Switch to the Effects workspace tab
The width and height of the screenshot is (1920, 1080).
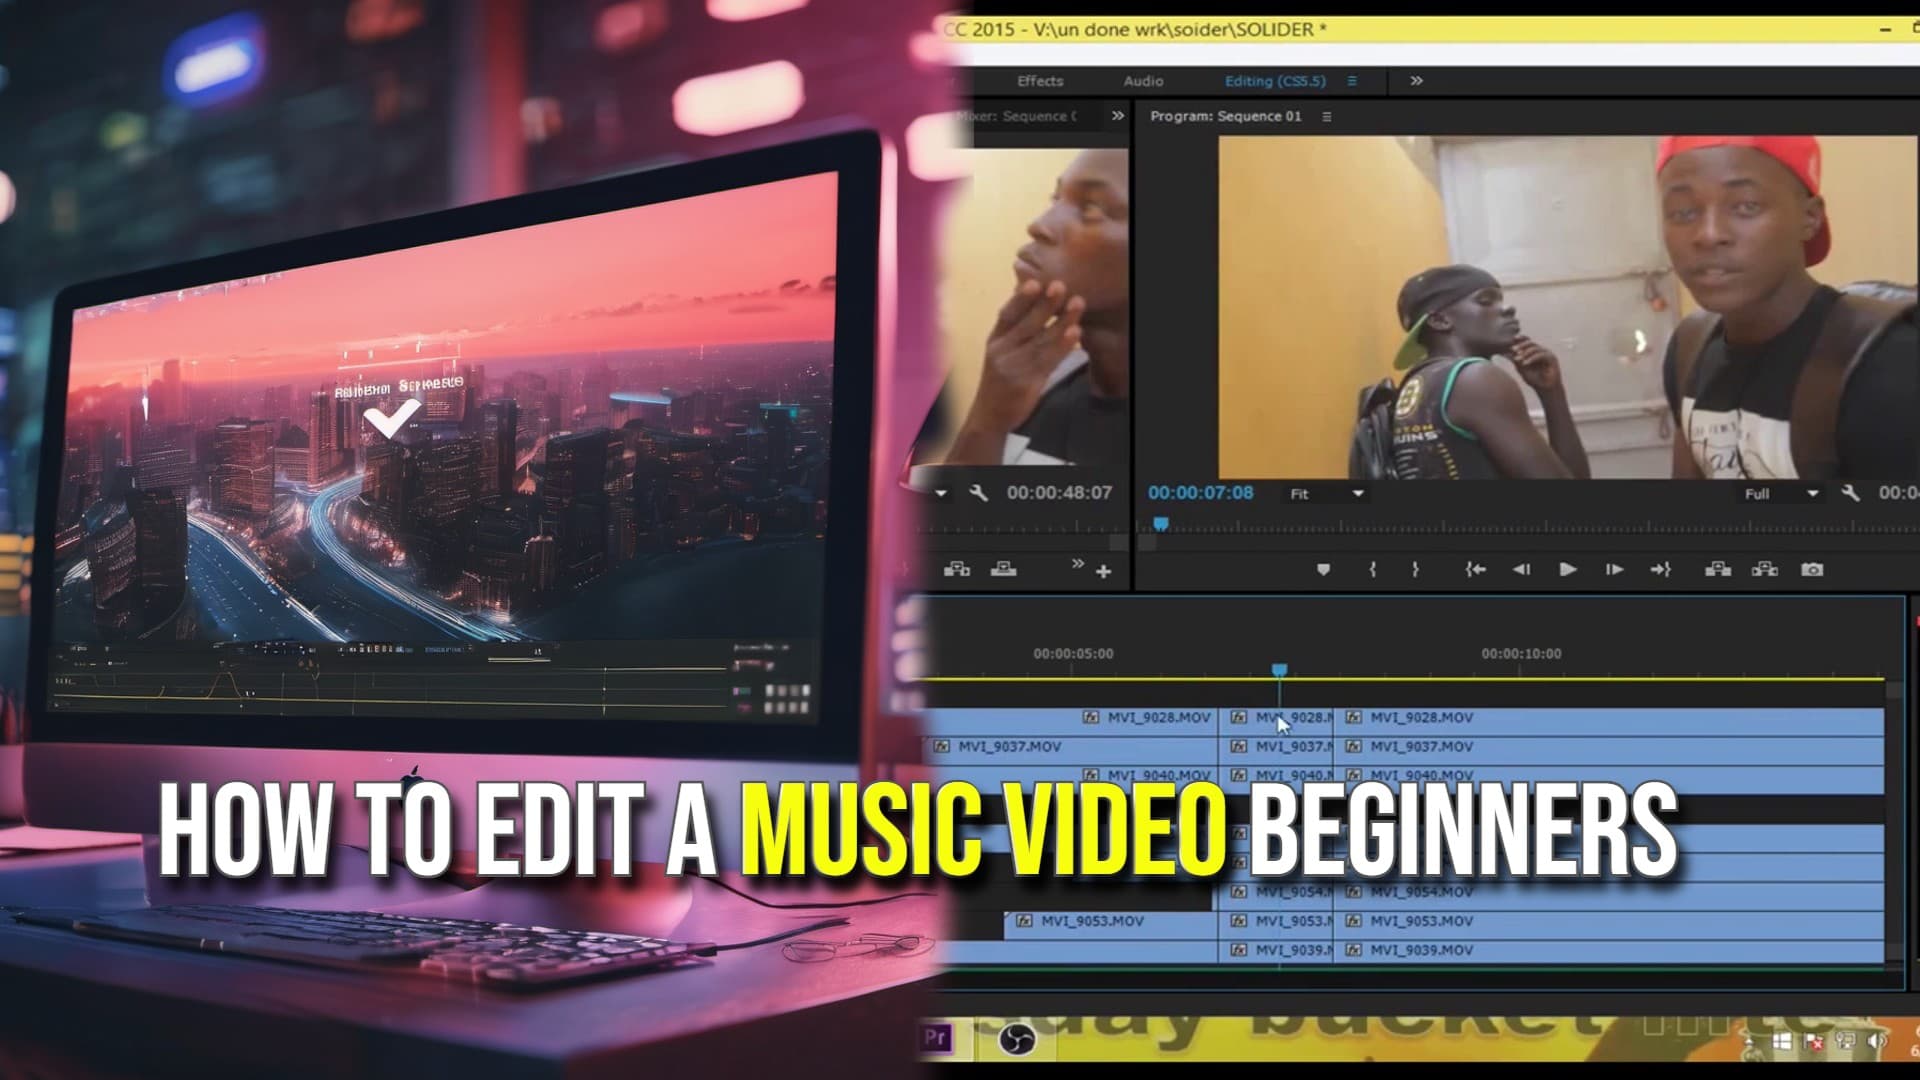(x=1040, y=81)
